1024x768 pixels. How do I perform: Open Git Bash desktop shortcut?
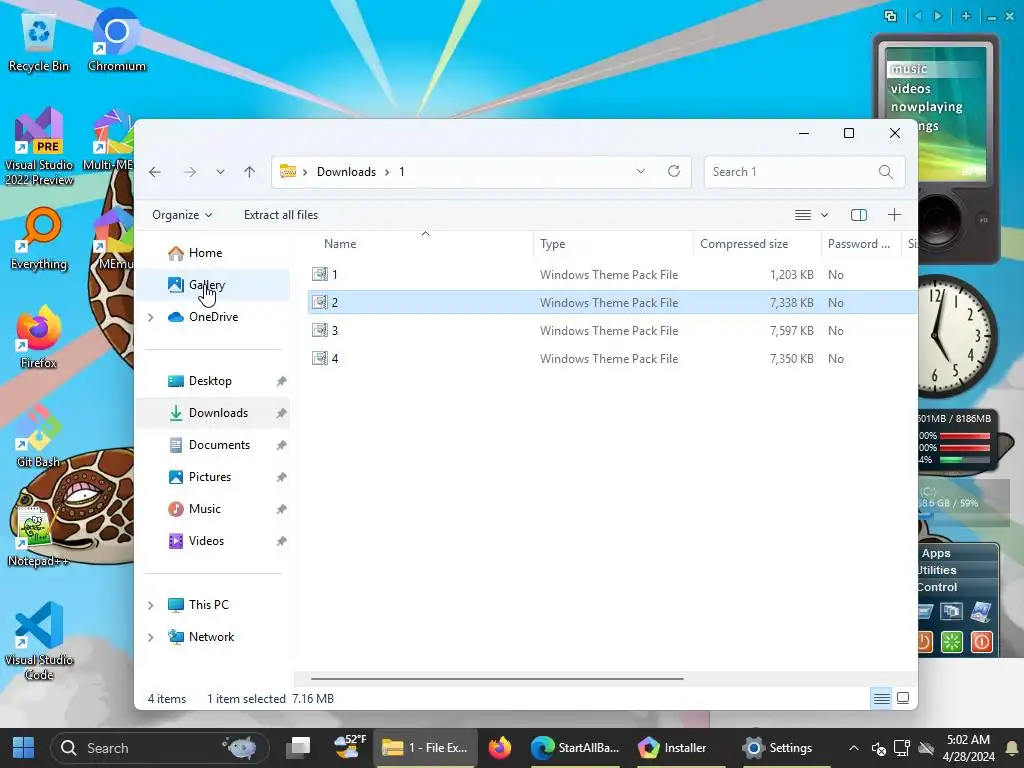[39, 437]
